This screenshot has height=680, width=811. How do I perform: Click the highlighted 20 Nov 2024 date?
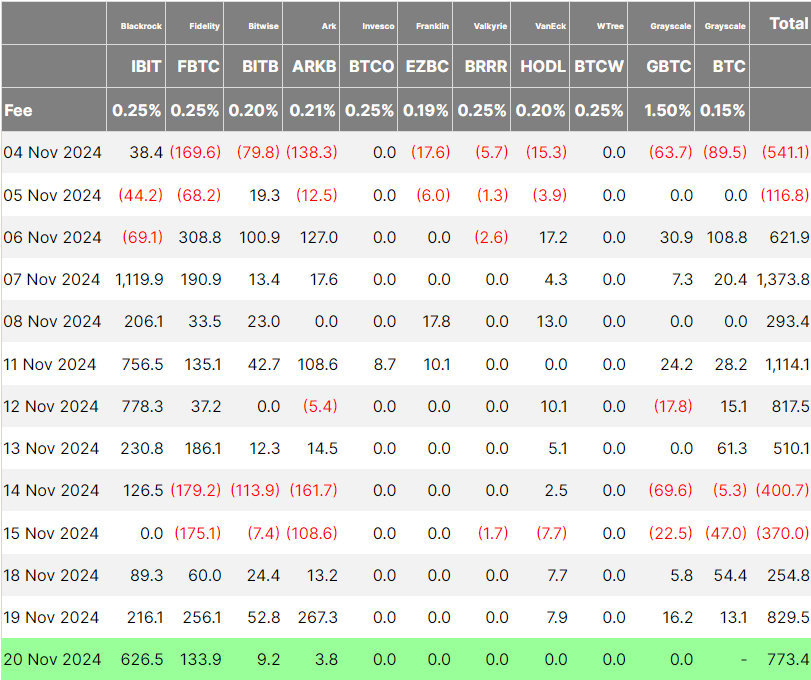52,659
